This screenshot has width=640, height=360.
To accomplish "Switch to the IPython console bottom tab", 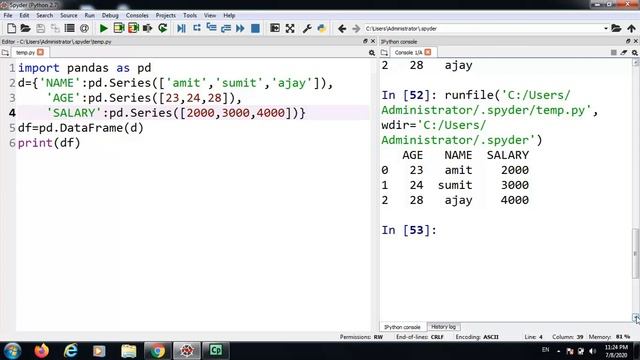I will pyautogui.click(x=402, y=327).
